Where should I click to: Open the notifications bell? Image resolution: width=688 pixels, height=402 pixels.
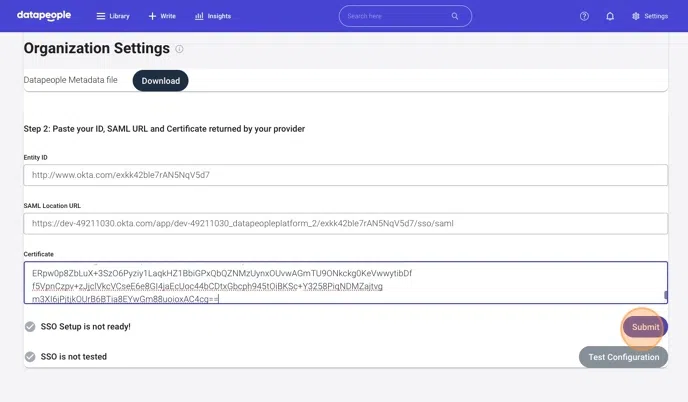[x=610, y=17]
